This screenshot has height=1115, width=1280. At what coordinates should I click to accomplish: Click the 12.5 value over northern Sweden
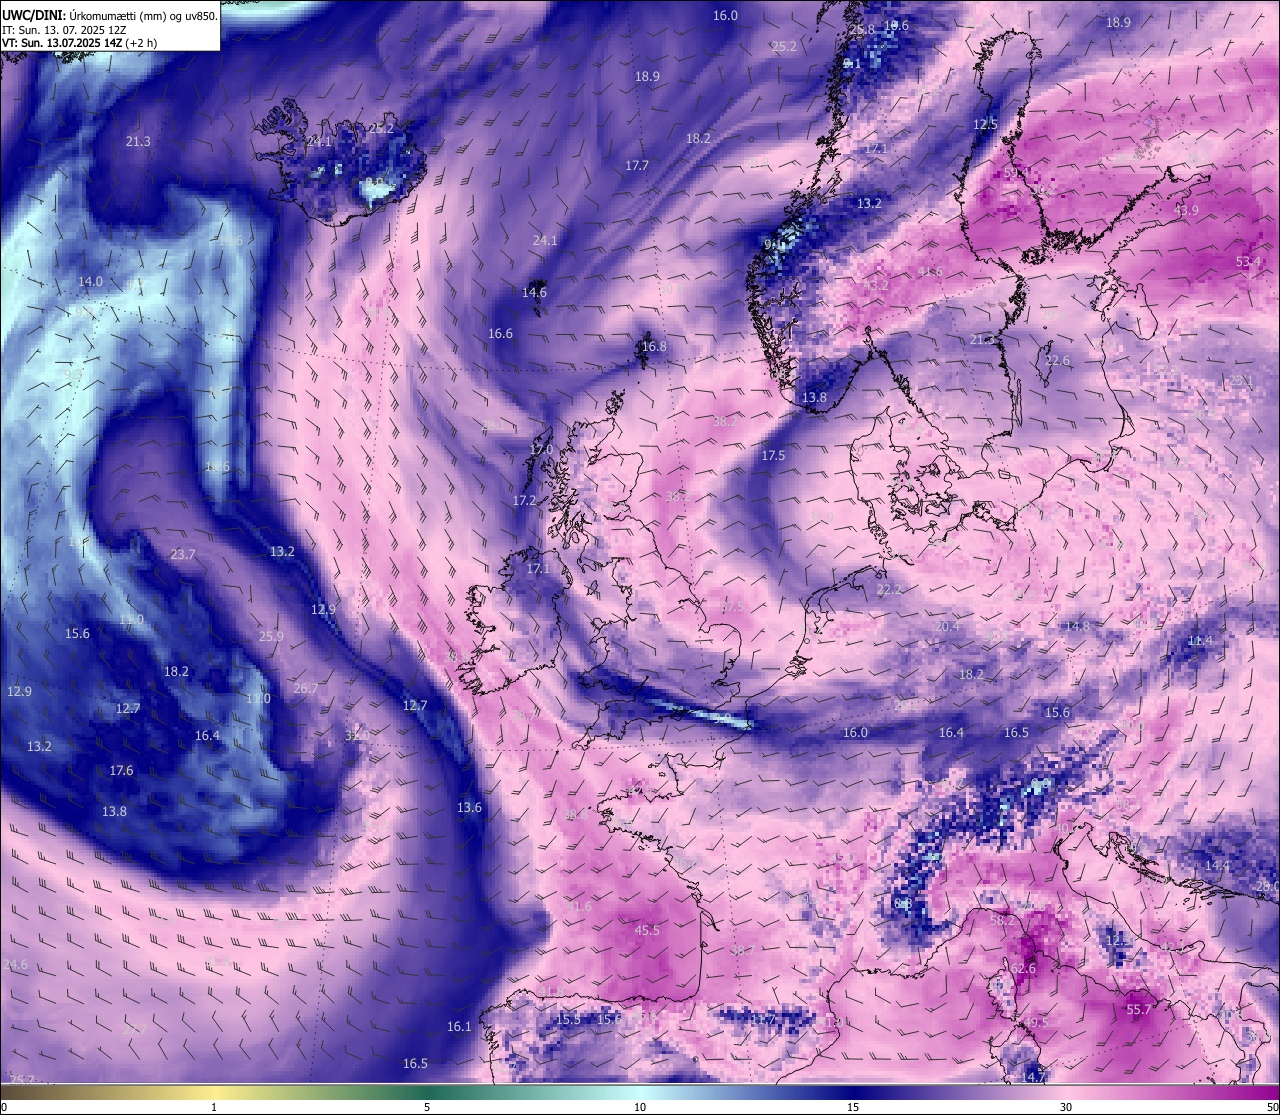click(x=985, y=125)
